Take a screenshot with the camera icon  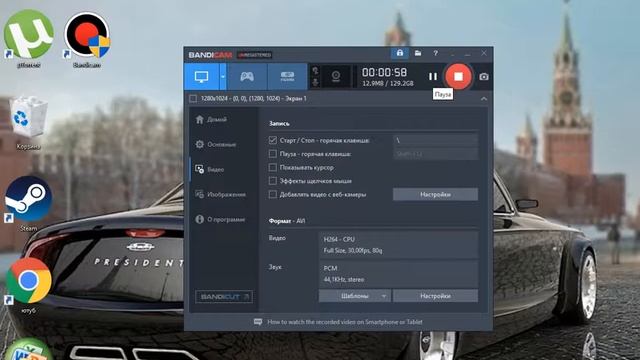[484, 77]
